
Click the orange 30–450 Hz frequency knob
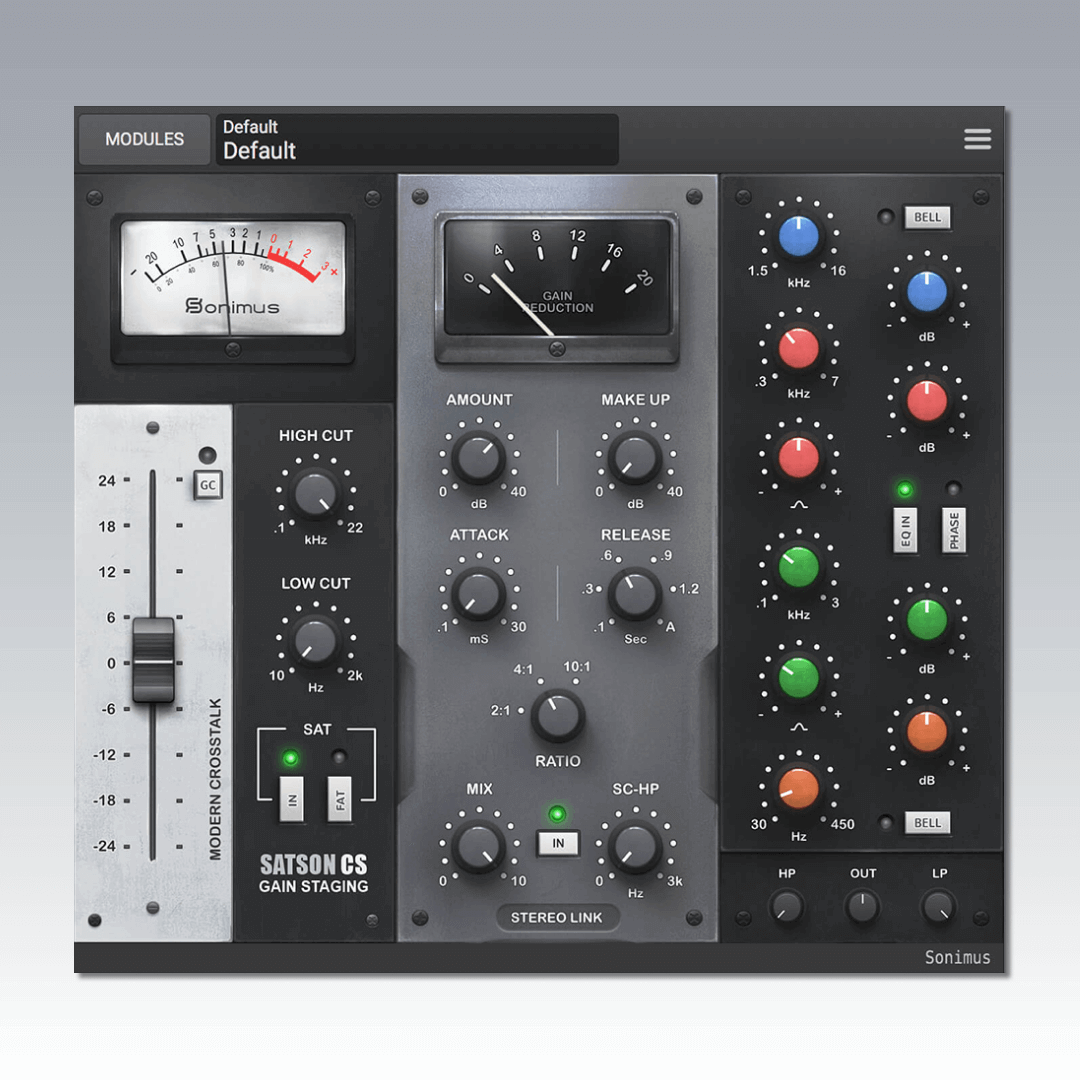[799, 789]
